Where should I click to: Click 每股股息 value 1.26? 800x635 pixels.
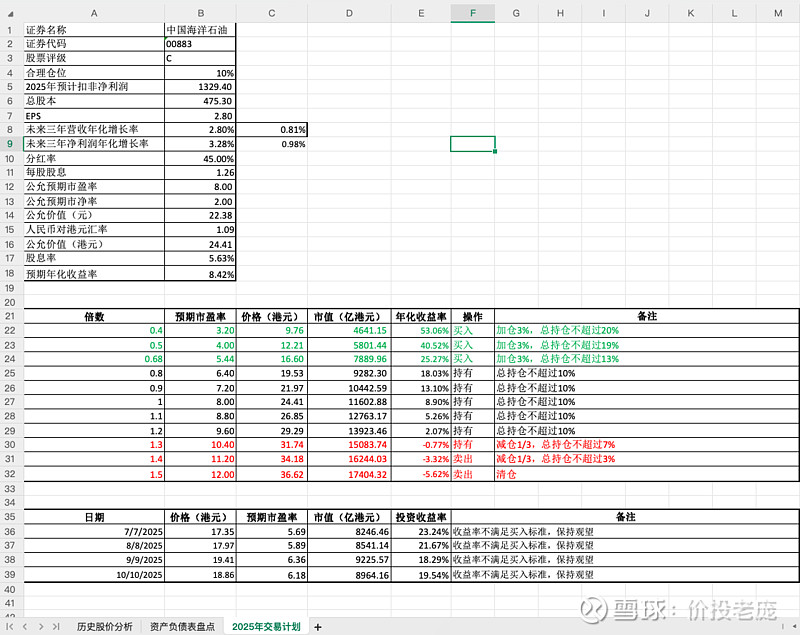201,172
